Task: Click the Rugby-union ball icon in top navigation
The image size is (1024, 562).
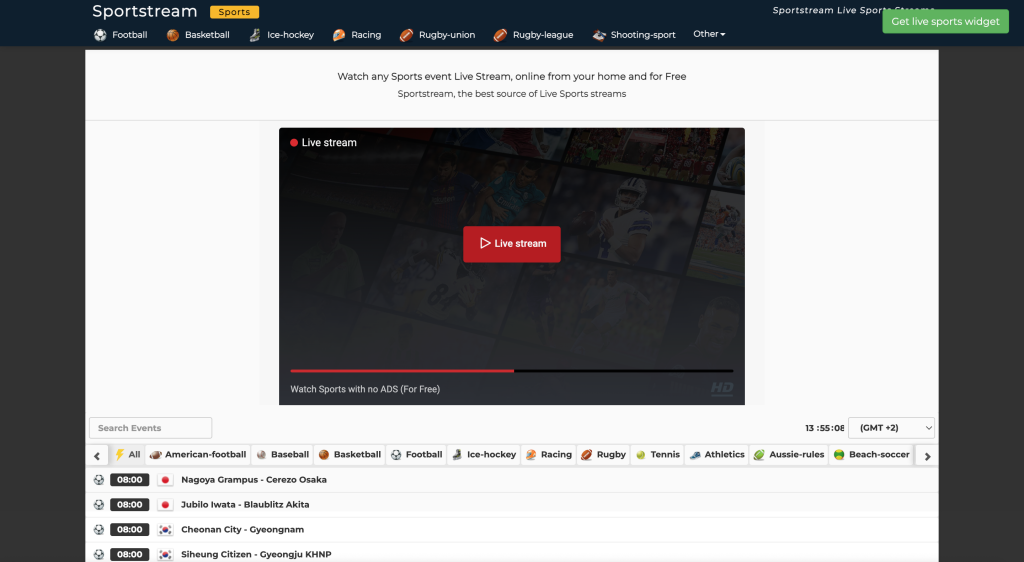Action: point(406,35)
